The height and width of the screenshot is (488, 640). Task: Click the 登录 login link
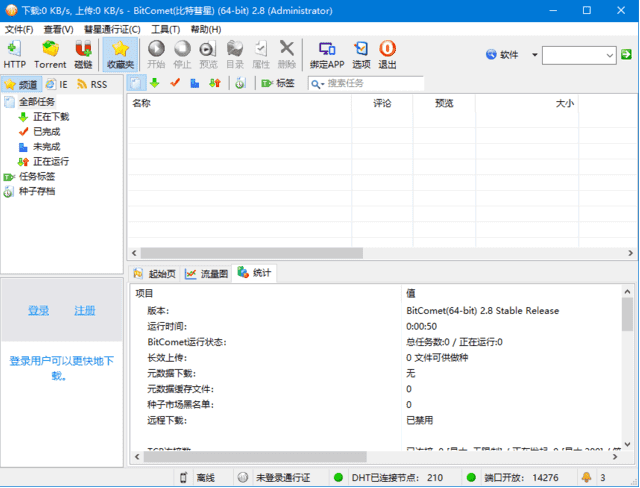[38, 311]
